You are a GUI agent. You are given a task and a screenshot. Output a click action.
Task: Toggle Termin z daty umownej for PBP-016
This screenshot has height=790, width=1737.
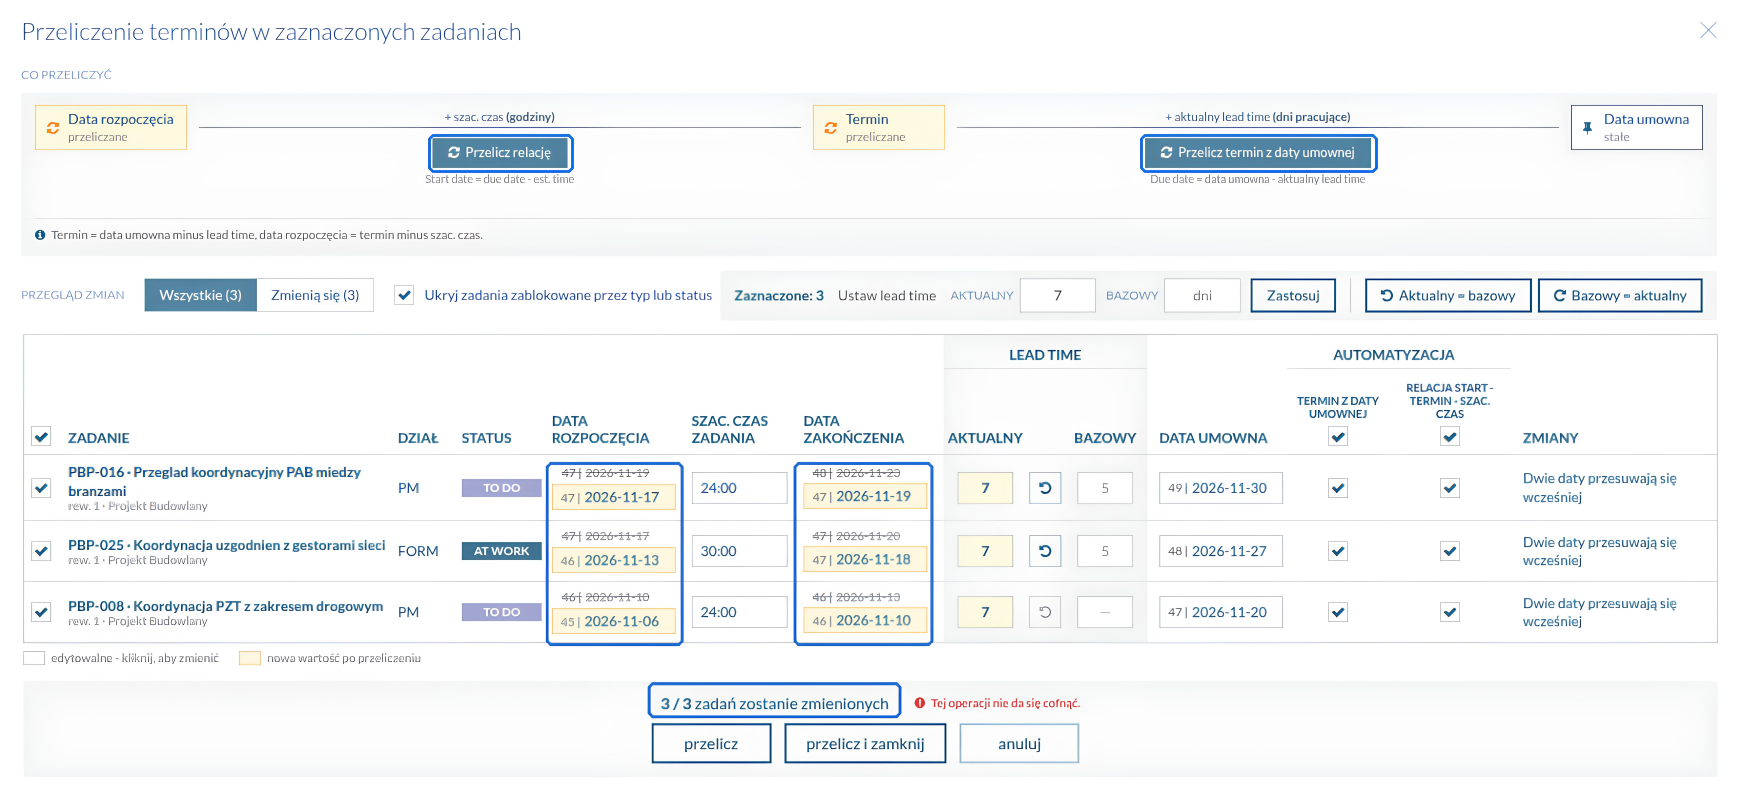(1338, 488)
